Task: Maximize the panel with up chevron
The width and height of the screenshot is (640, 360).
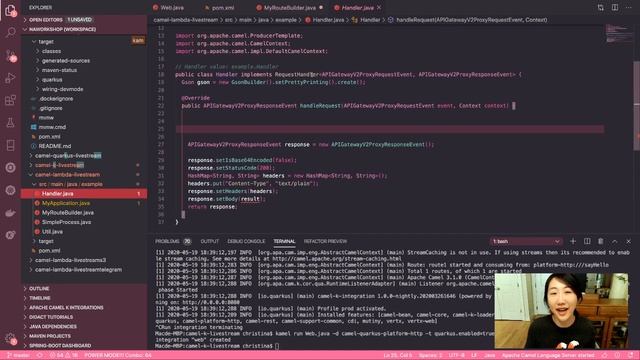Action: (615, 241)
